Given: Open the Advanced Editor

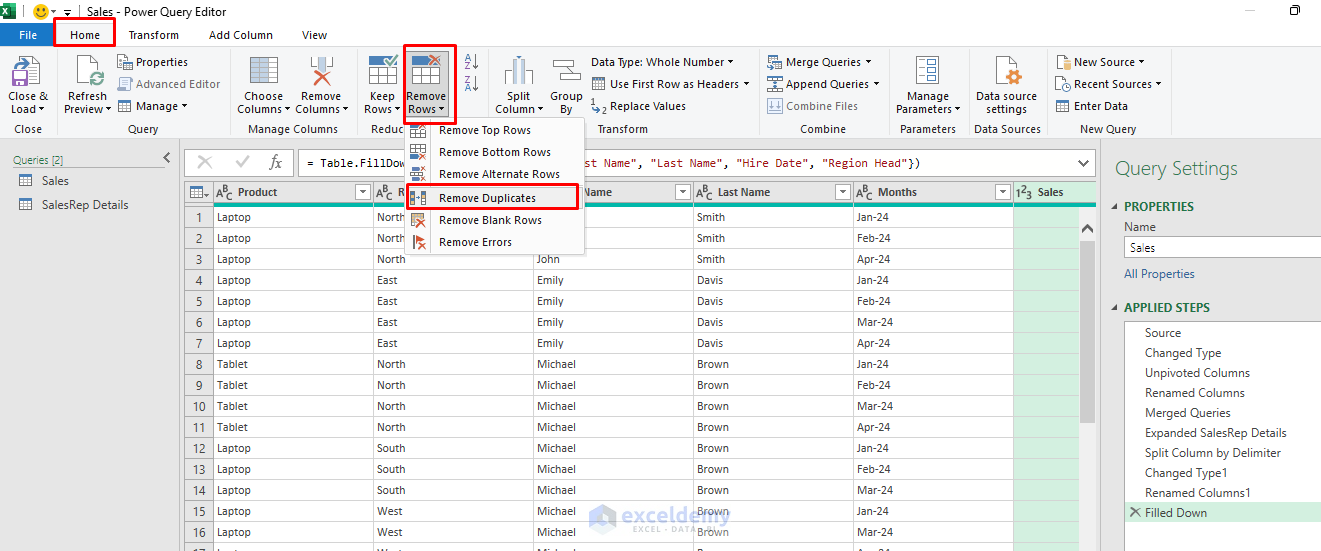Looking at the screenshot, I should pyautogui.click(x=169, y=84).
